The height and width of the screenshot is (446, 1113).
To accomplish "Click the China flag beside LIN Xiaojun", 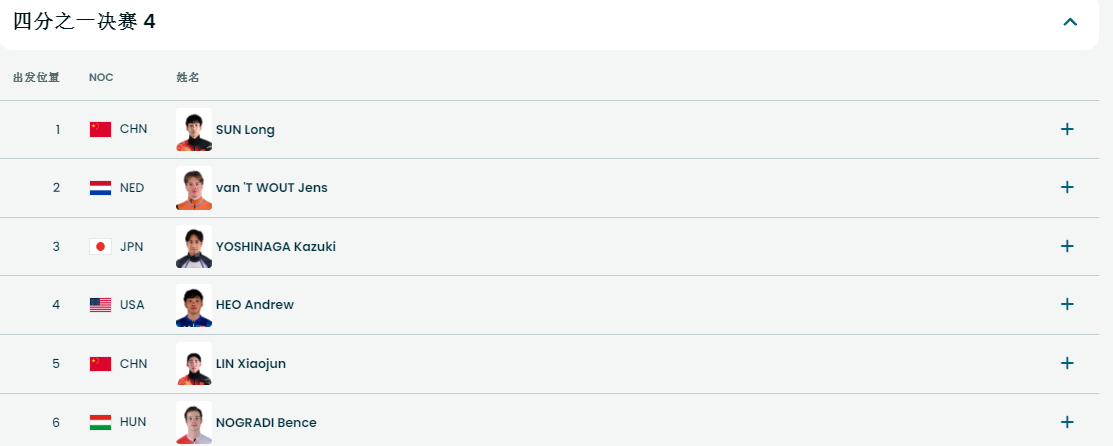I will [x=100, y=363].
